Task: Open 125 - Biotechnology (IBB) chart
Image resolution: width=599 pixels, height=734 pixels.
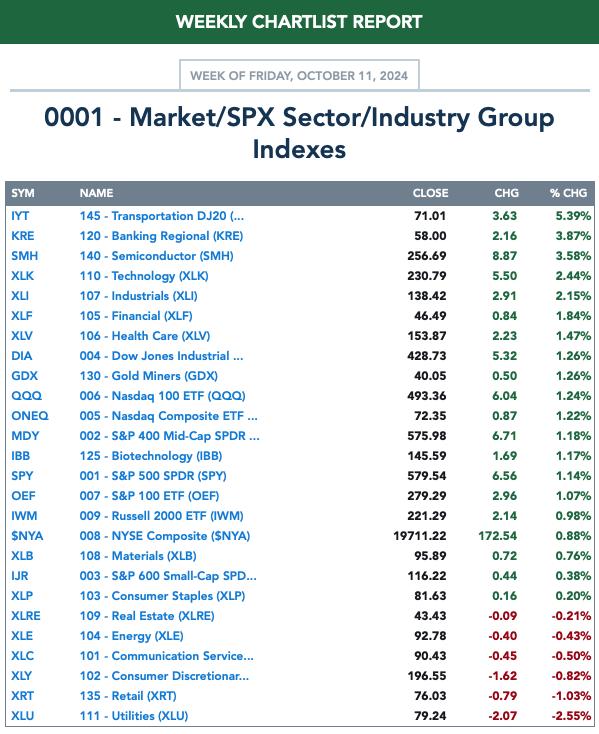Action: coord(151,456)
